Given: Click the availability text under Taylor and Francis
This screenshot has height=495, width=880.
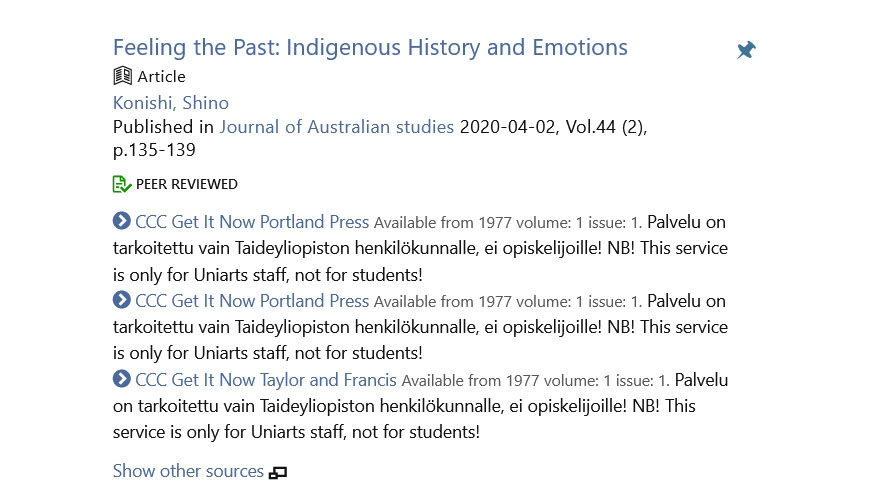Looking at the screenshot, I should click(535, 380).
